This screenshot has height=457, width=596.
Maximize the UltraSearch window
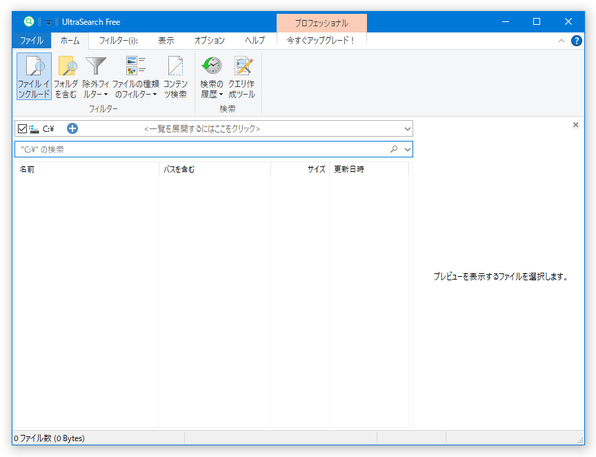tap(536, 22)
